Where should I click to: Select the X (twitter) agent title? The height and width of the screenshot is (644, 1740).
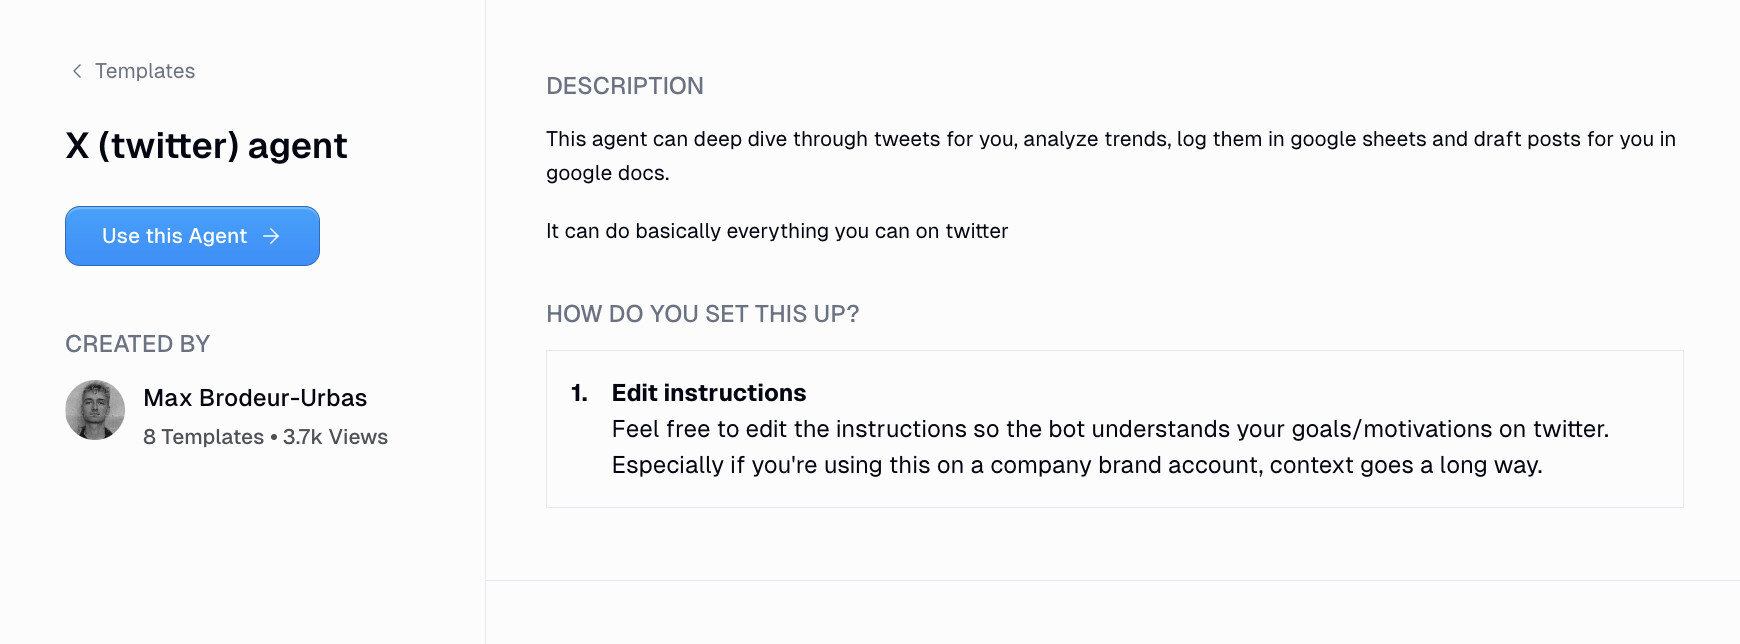[x=205, y=145]
